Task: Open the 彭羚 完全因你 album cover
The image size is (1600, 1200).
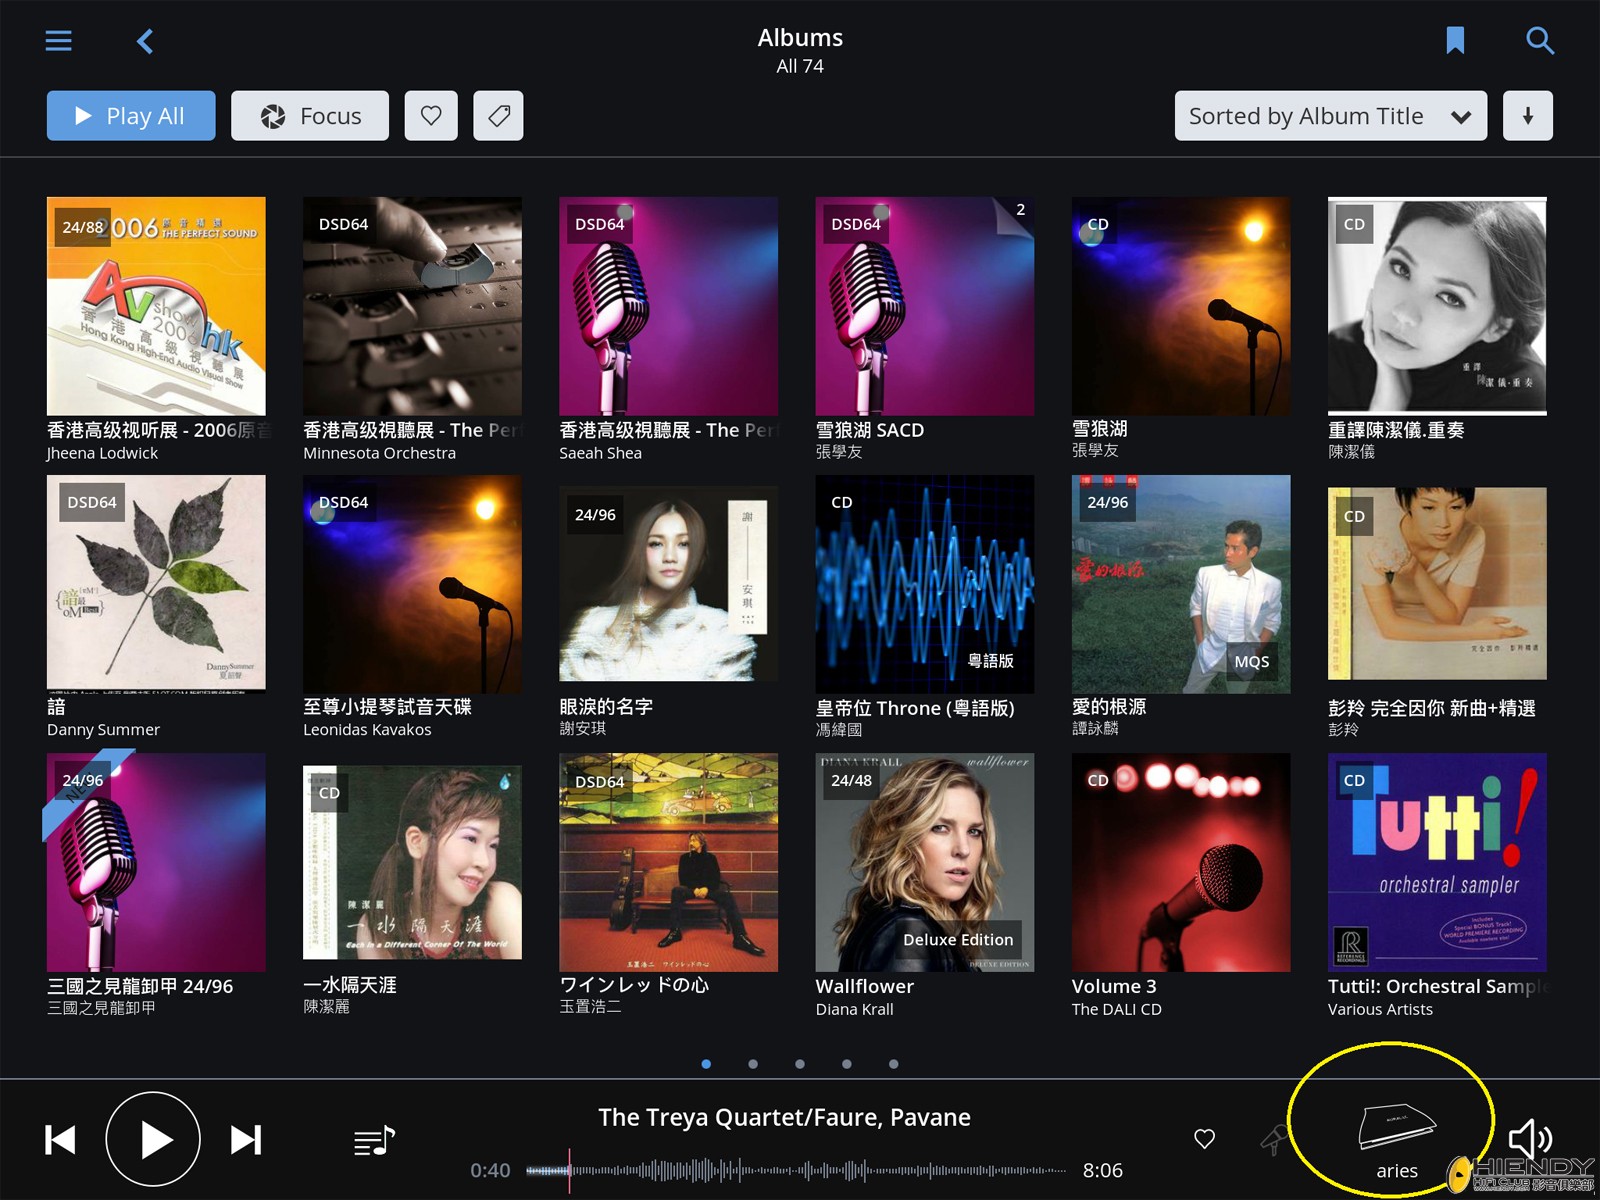Action: tap(1437, 584)
